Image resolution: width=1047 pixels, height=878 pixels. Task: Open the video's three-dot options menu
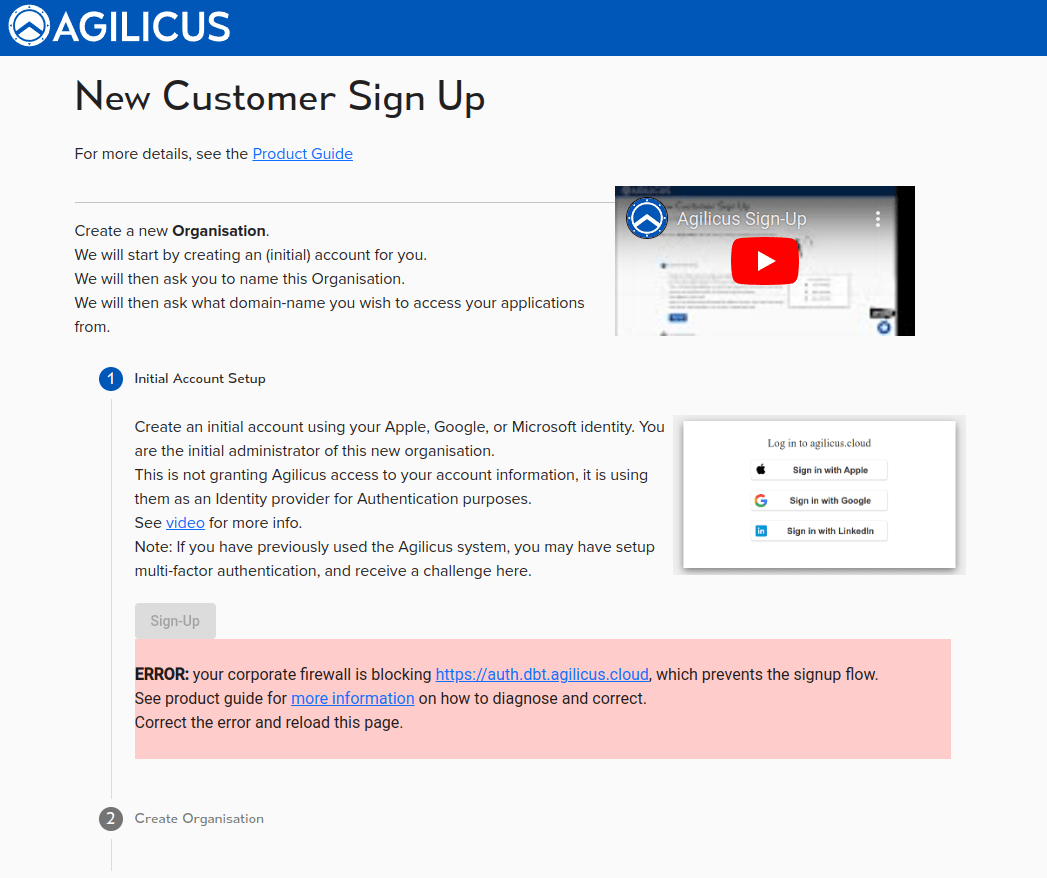878,219
